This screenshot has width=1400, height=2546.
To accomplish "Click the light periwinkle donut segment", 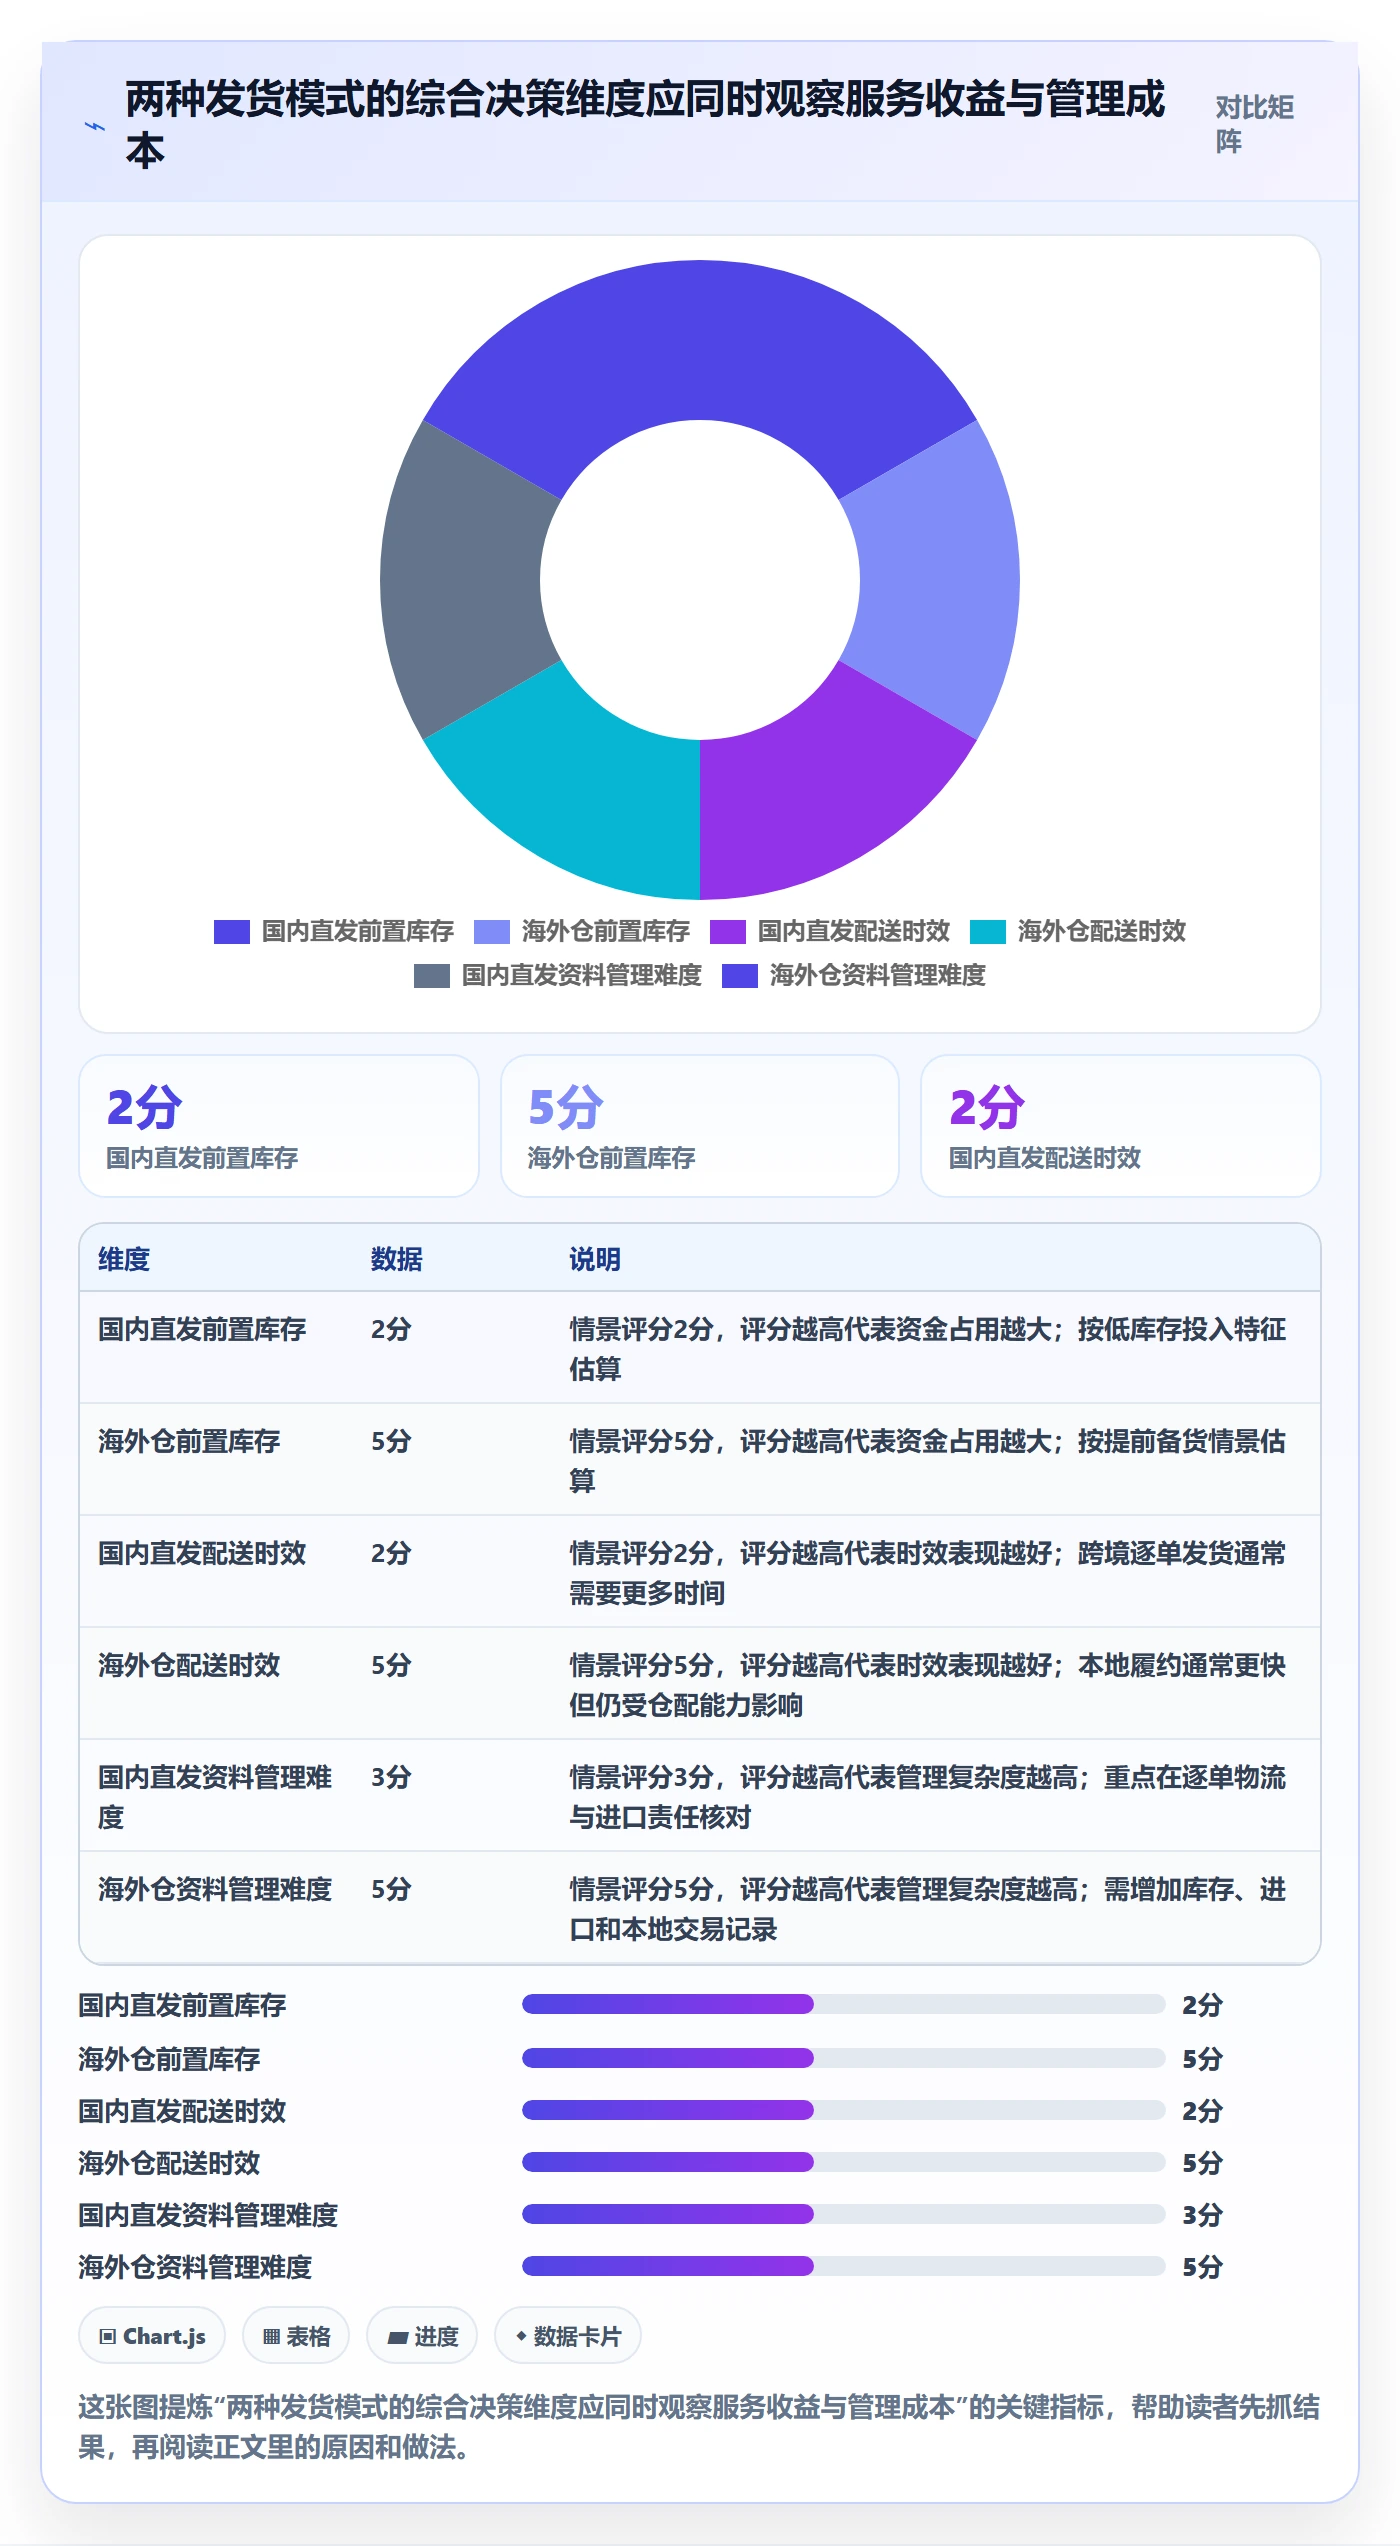I will [938, 580].
